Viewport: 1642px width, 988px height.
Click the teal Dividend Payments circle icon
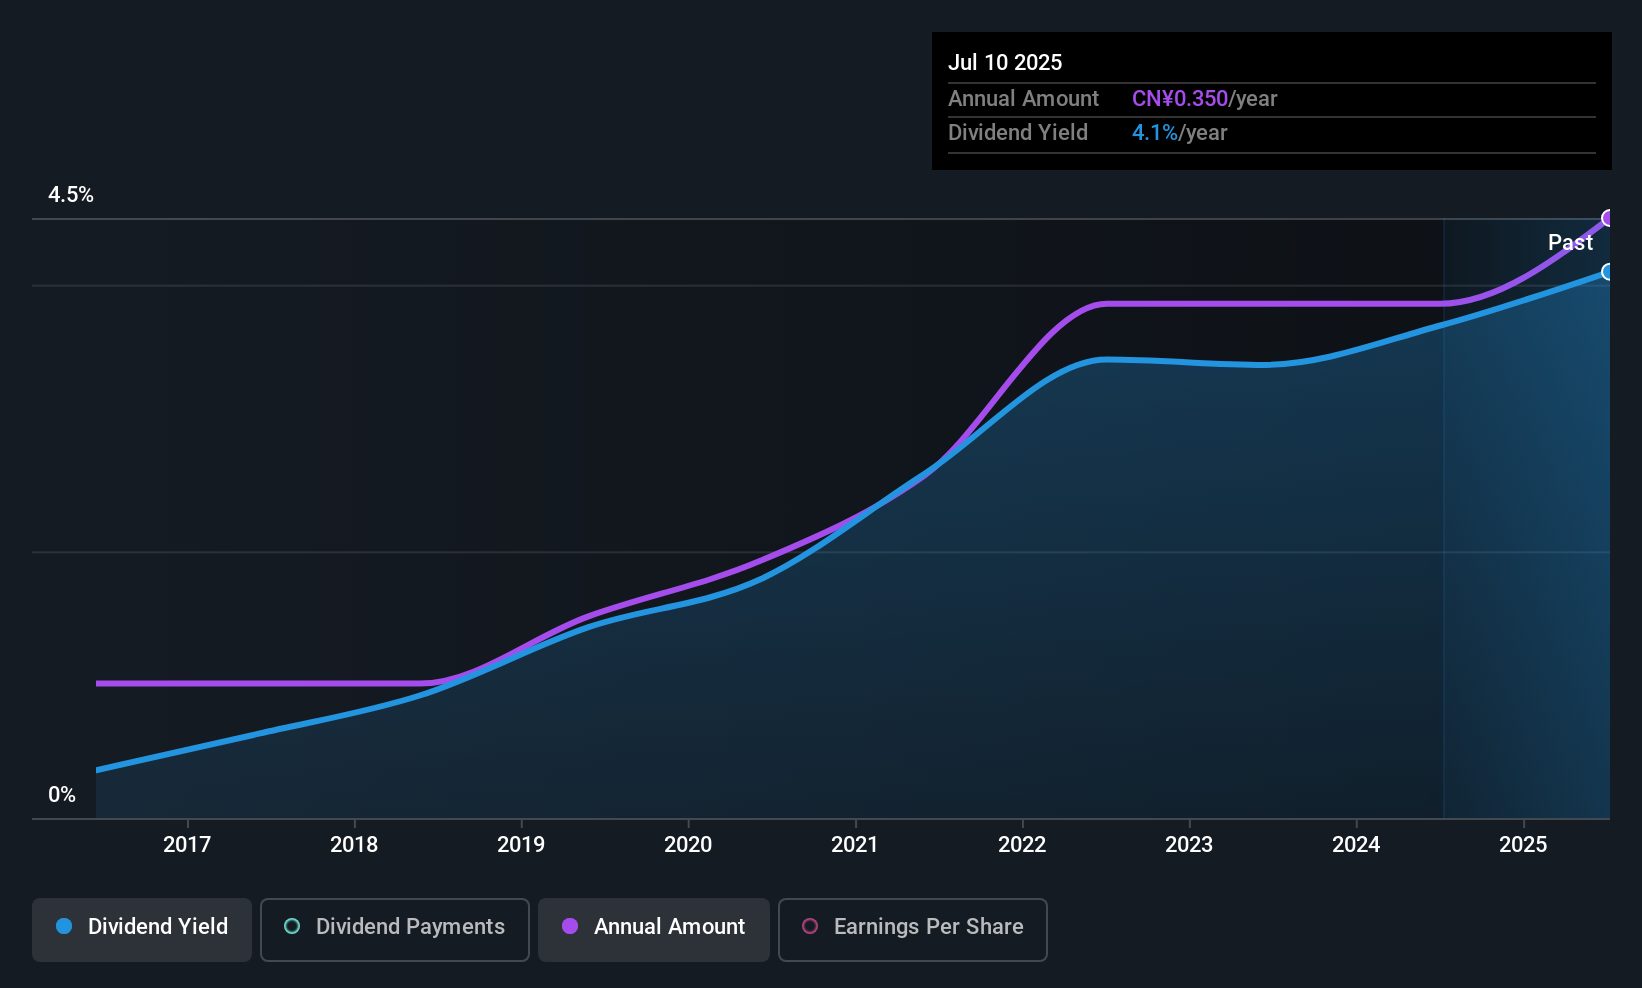point(291,927)
